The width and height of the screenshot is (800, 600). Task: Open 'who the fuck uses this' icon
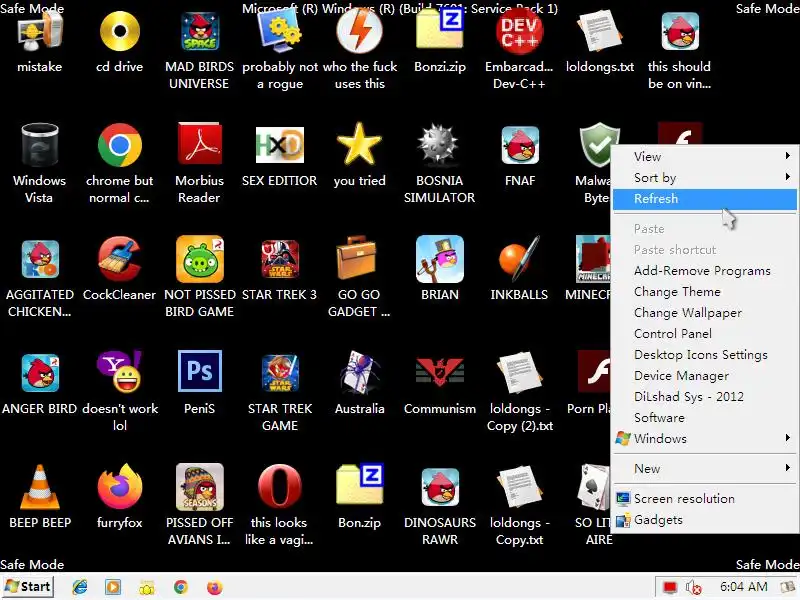(x=360, y=32)
